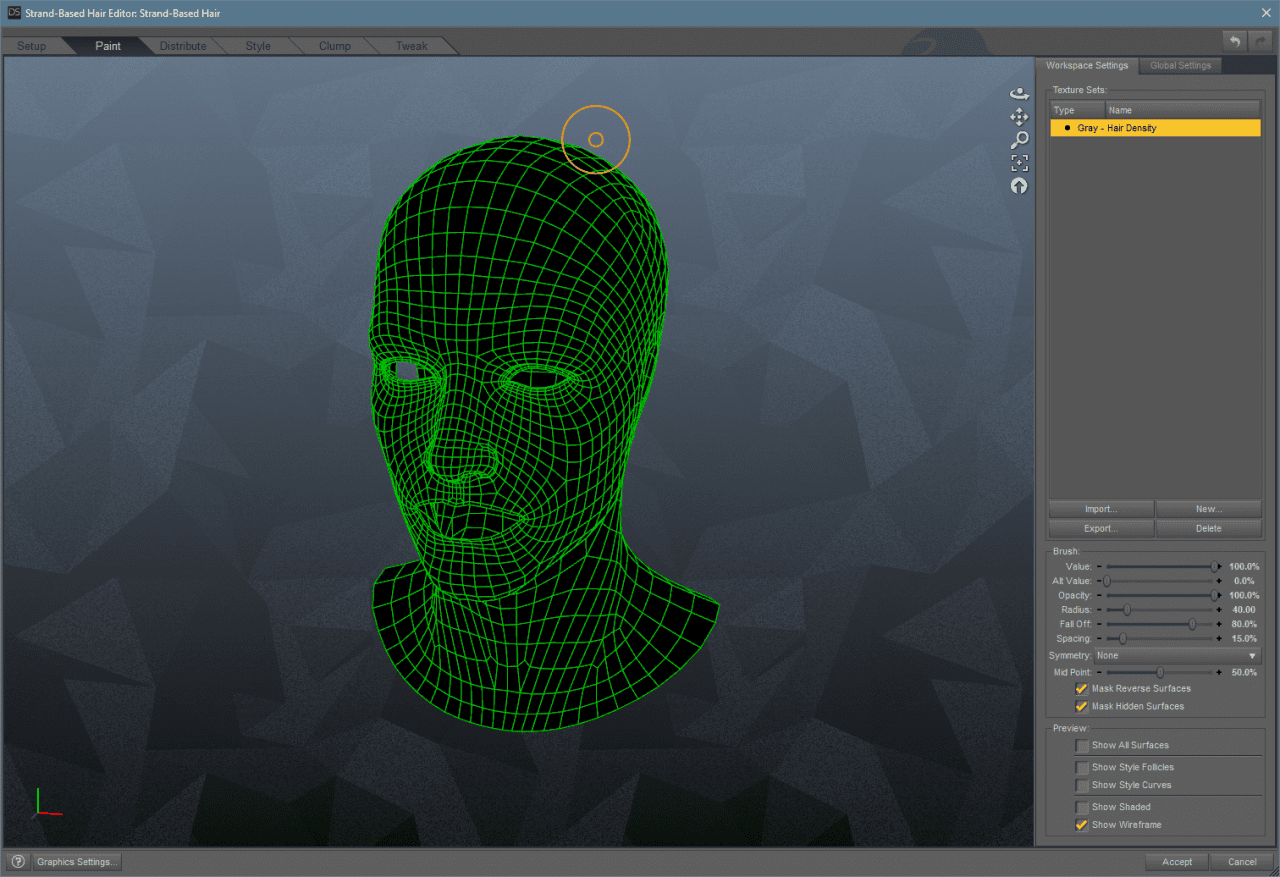Screen dimensions: 1280x877
Task: Disable the Show Wireframe checkbox
Action: click(x=1081, y=825)
